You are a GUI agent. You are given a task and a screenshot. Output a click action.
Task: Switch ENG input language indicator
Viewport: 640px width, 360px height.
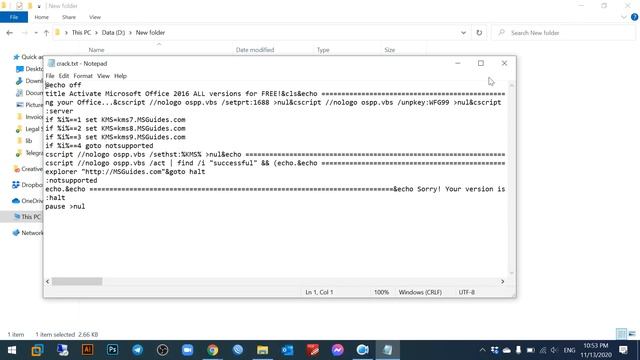(x=569, y=350)
